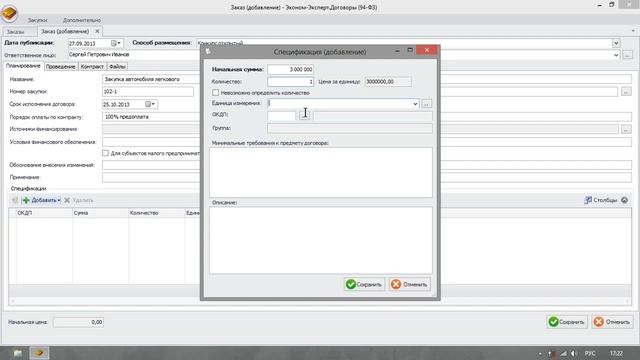This screenshot has width=640, height=360.
Task: Click the Сумма column header
Action: (100, 213)
